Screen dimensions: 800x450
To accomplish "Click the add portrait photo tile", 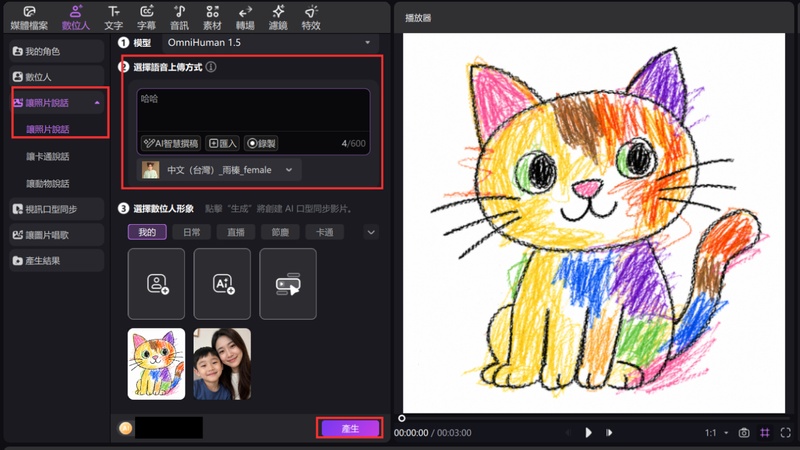I will coord(156,284).
